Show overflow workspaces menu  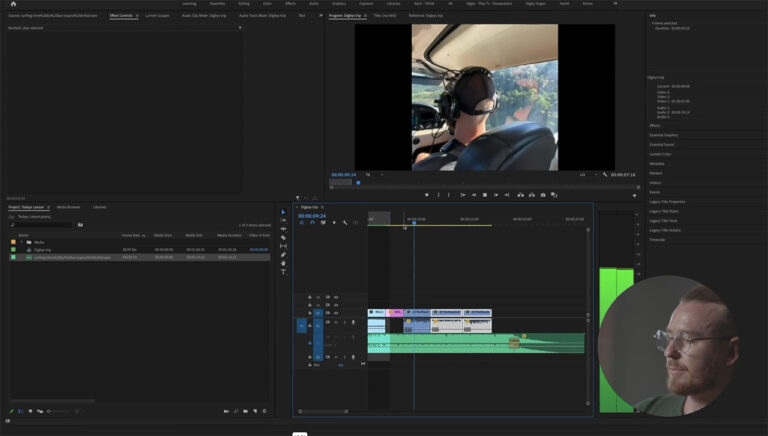615,3
